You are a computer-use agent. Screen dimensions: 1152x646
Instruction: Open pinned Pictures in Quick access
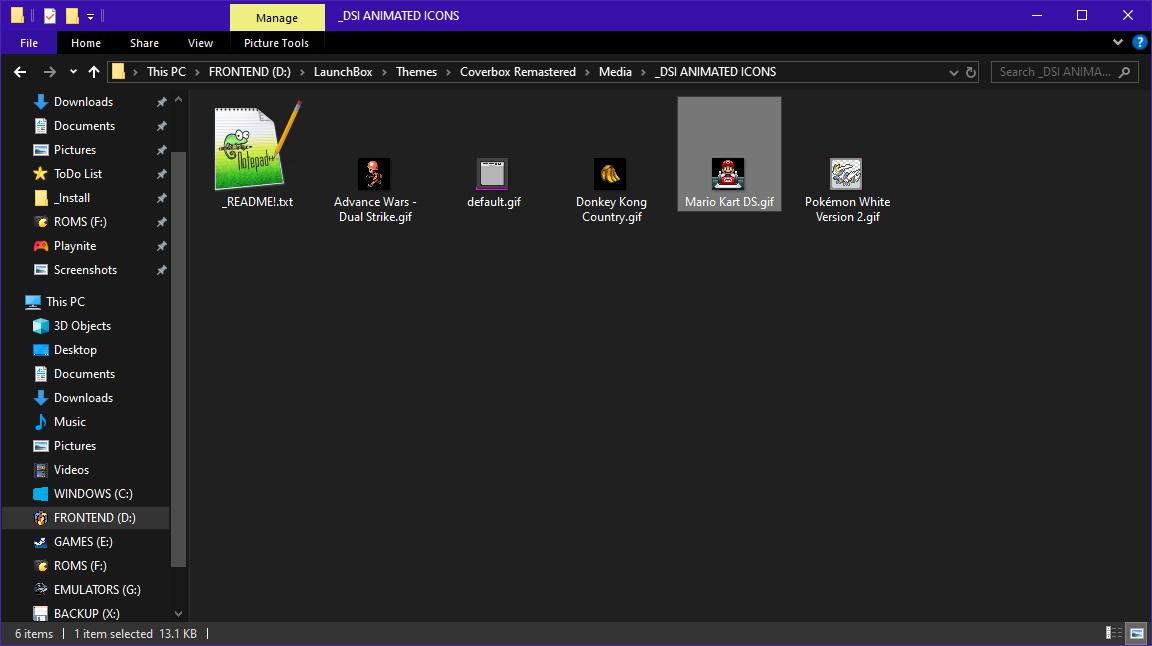75,150
